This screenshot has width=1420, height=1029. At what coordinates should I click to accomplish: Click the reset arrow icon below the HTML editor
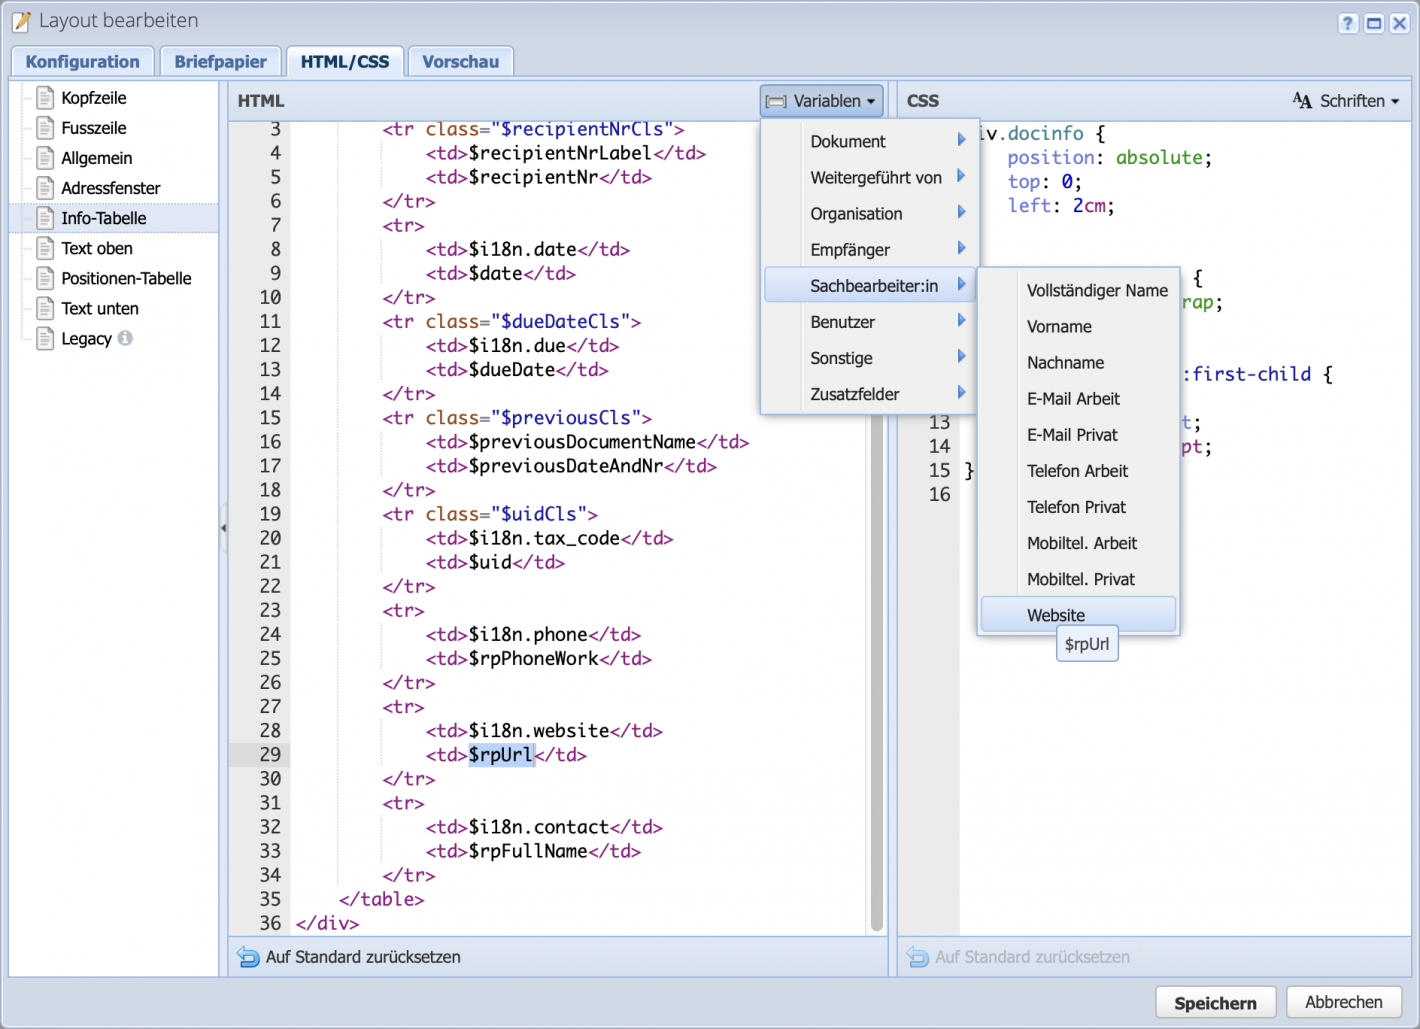pos(246,957)
